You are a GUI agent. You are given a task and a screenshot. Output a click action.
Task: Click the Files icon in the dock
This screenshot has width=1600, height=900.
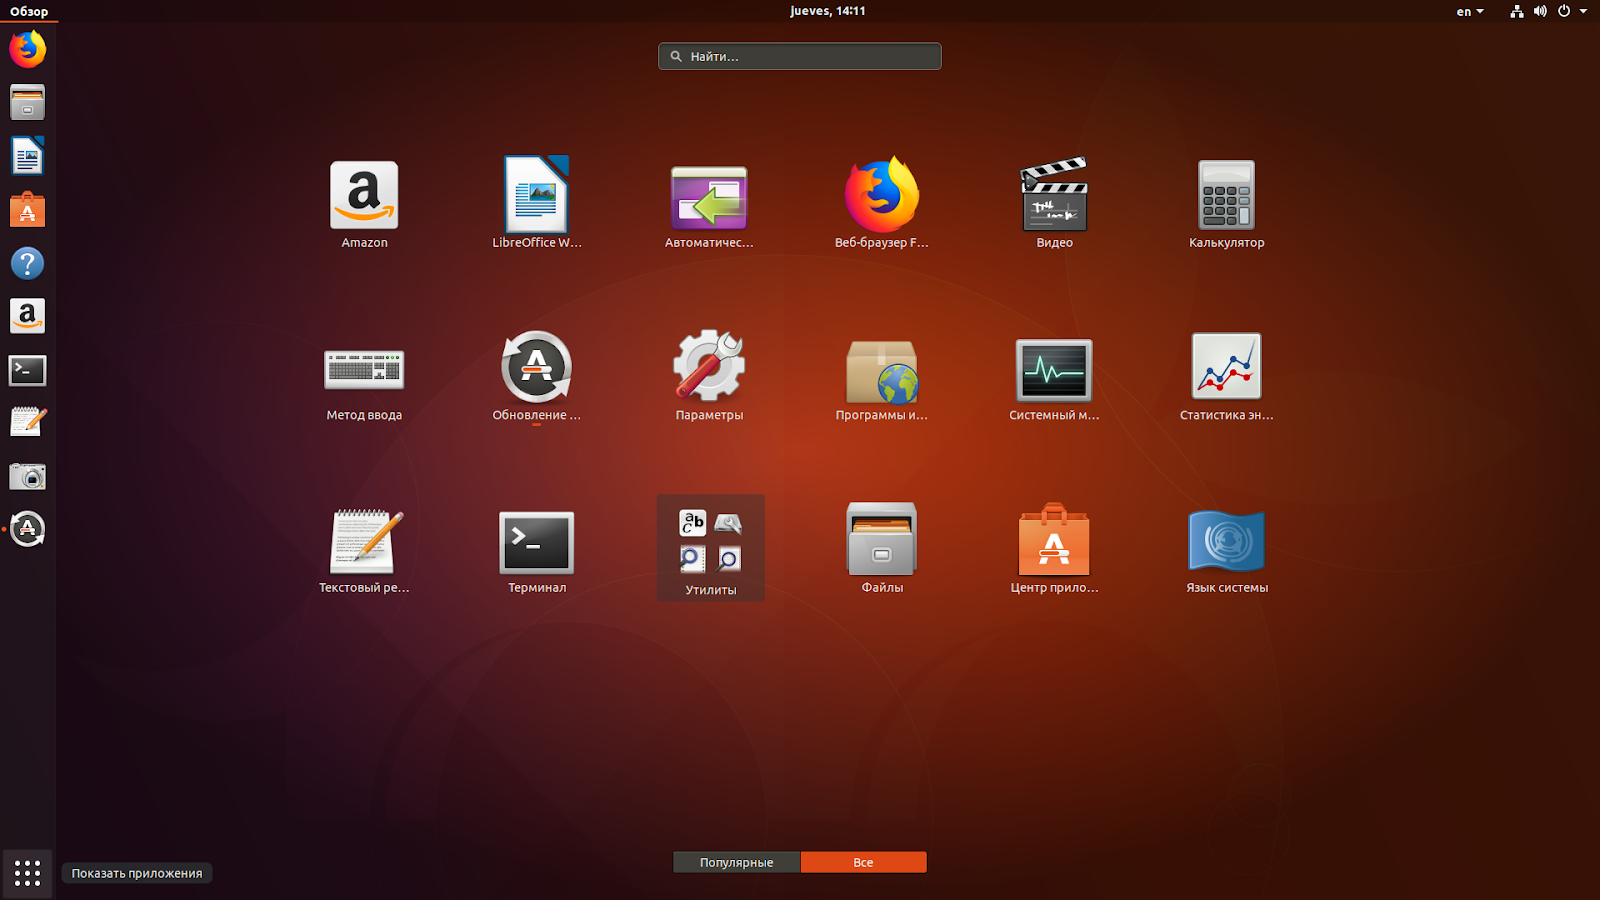(28, 103)
